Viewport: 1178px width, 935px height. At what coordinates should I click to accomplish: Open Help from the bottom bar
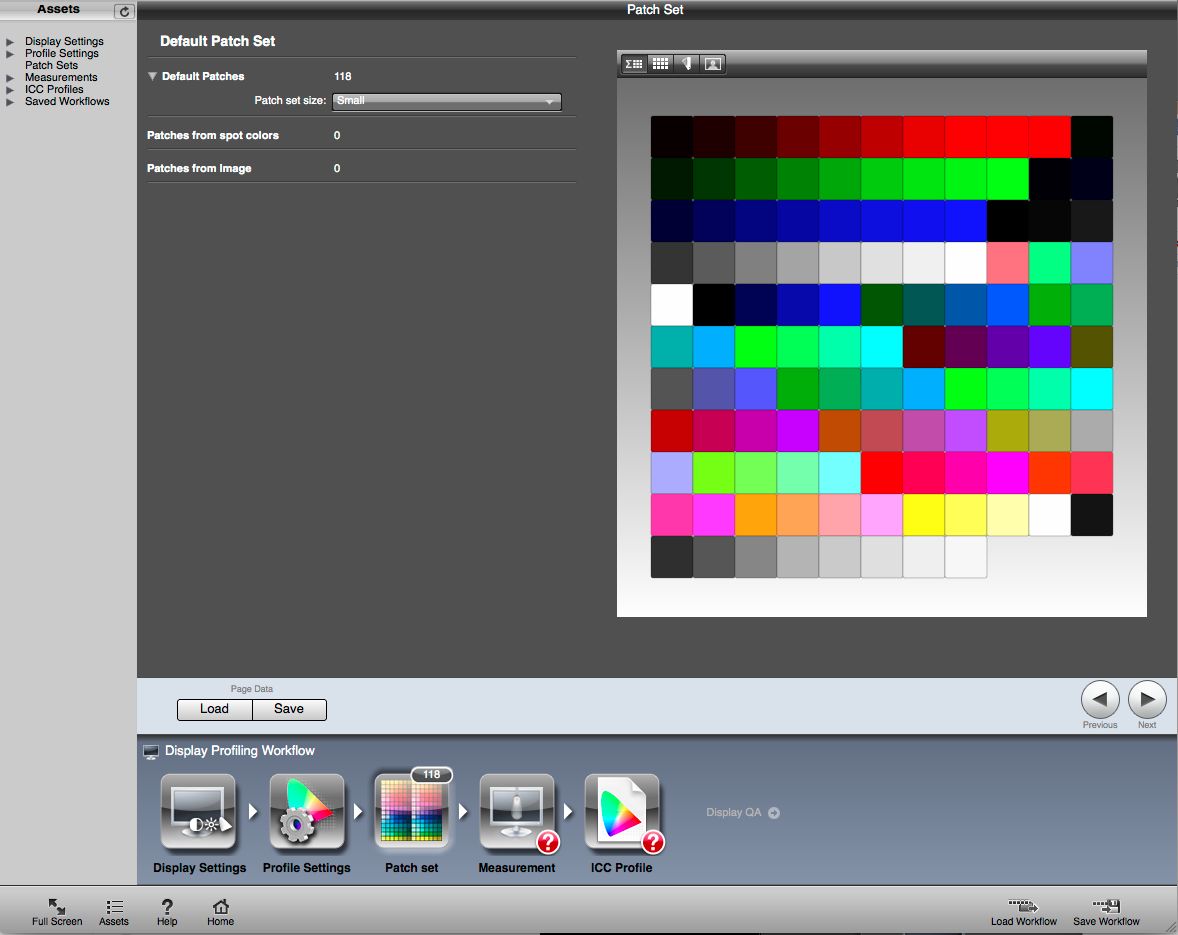[167, 912]
